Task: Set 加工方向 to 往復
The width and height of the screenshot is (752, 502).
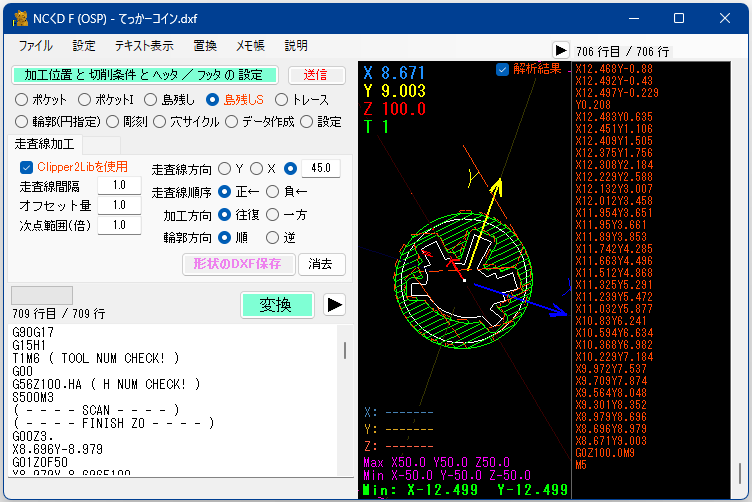Action: pyautogui.click(x=224, y=215)
